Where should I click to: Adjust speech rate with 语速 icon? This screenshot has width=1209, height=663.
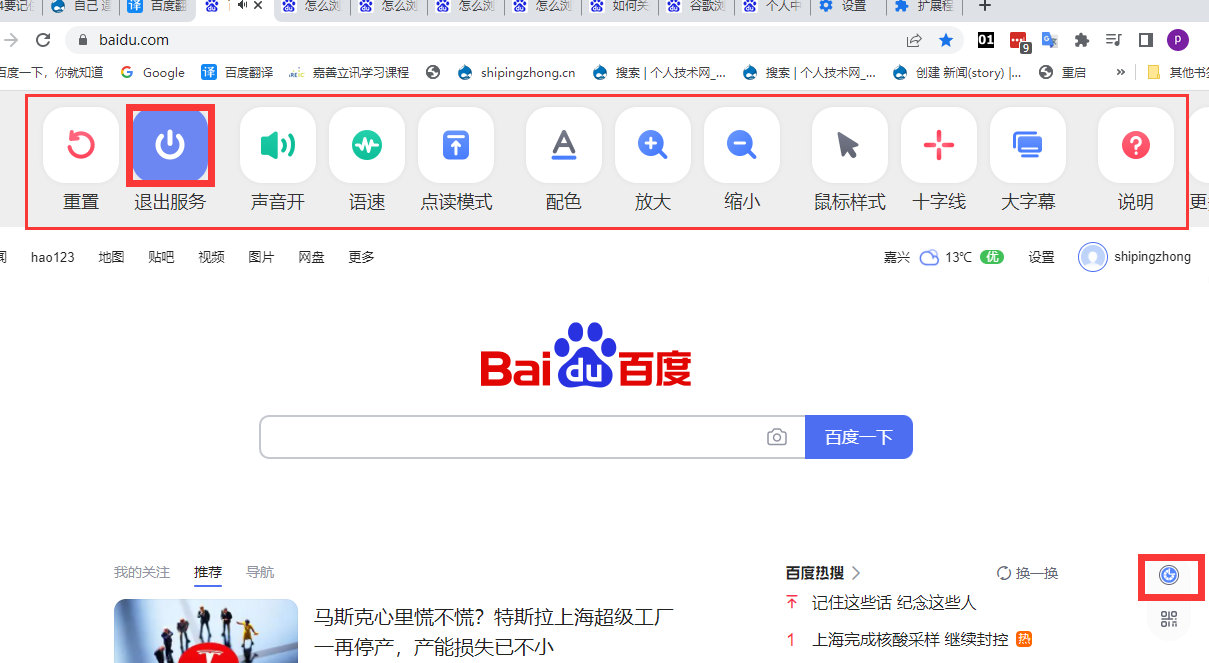367,146
